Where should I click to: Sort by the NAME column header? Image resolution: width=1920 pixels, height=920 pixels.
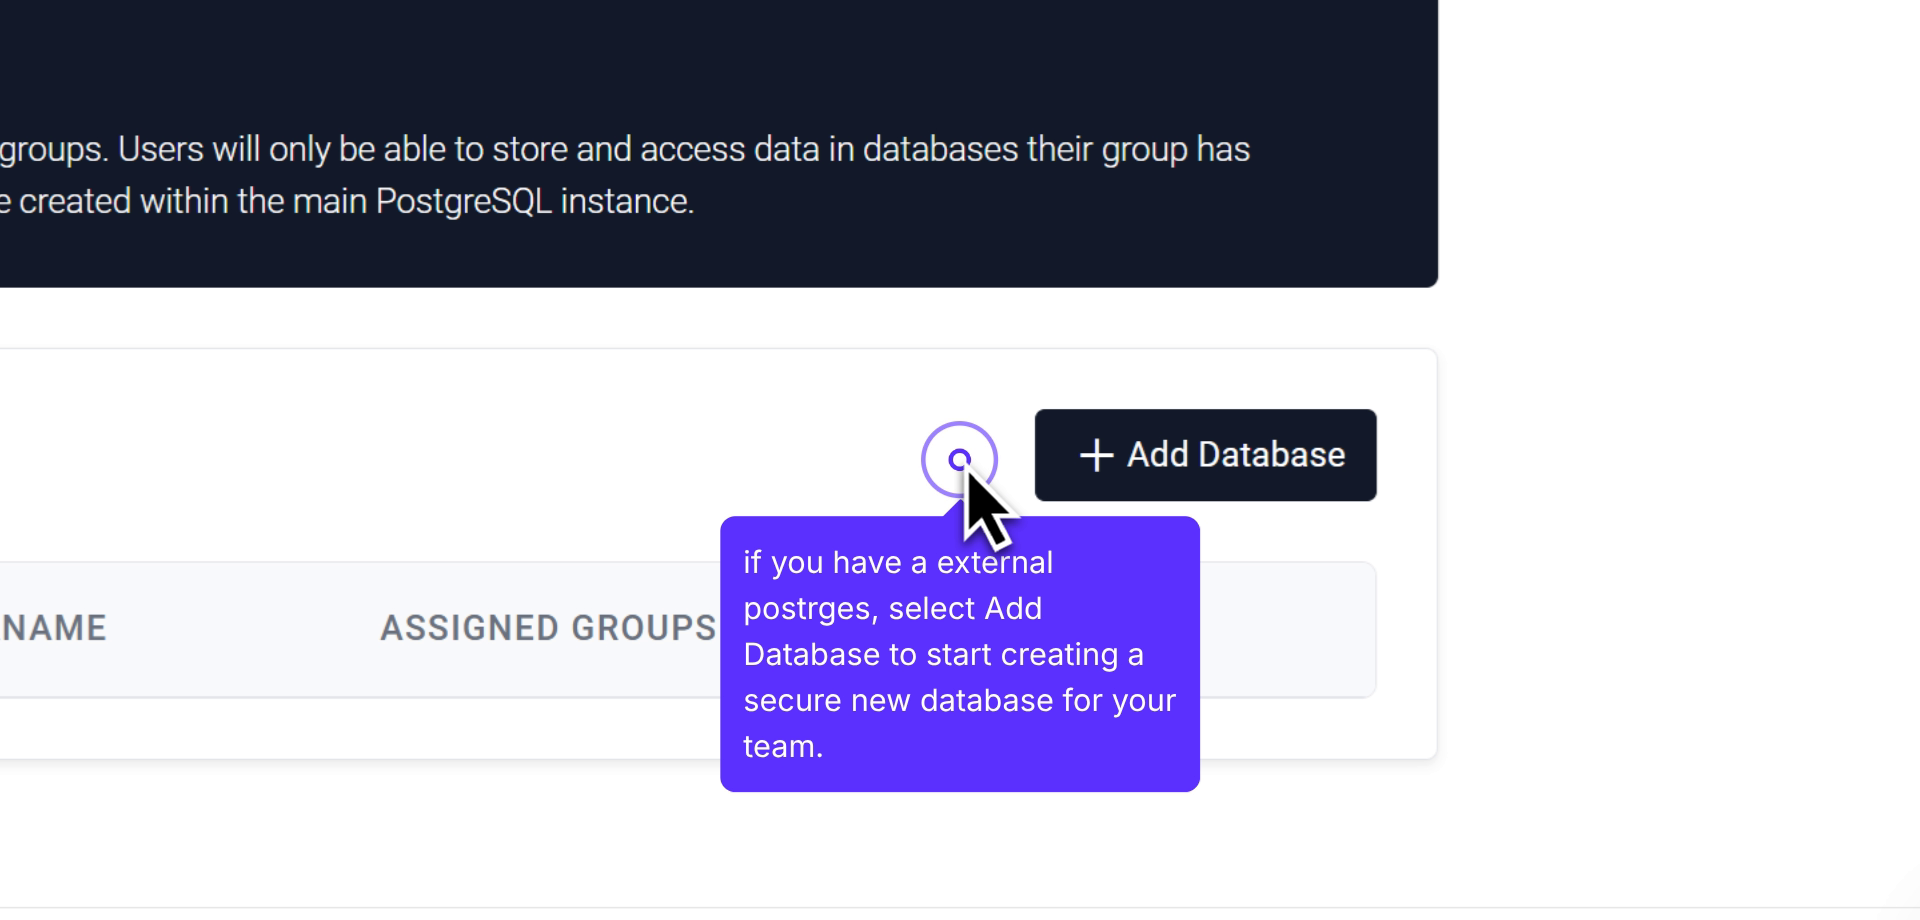coord(54,628)
